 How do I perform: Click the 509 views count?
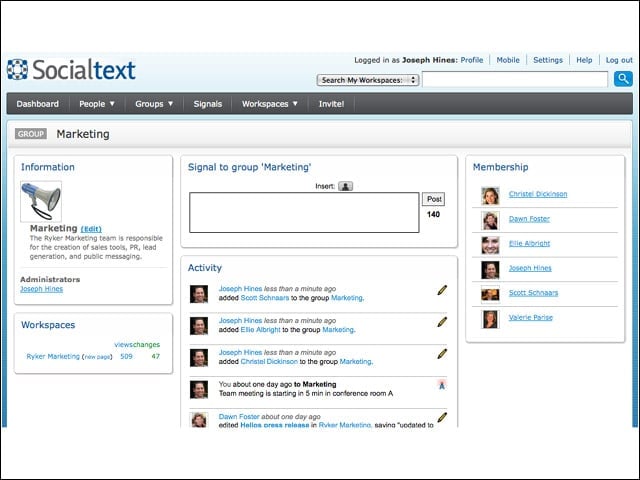pos(127,356)
